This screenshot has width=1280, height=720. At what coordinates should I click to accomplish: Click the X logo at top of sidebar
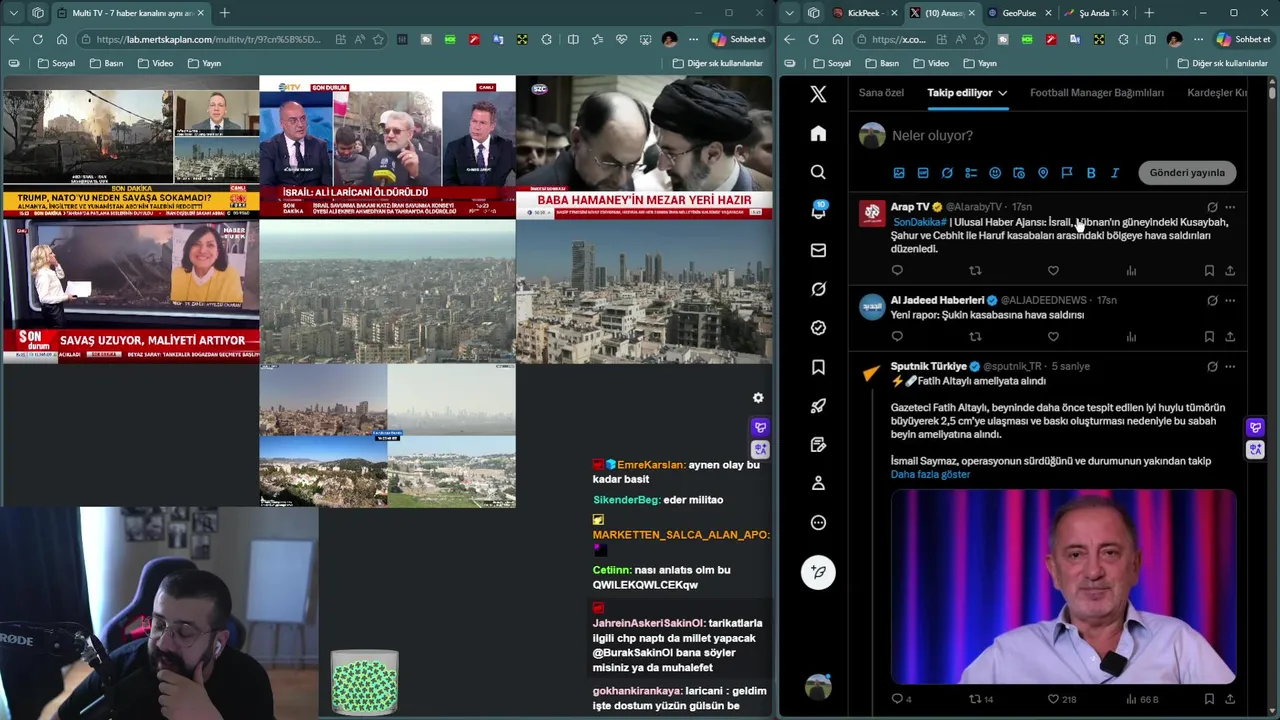[x=818, y=94]
